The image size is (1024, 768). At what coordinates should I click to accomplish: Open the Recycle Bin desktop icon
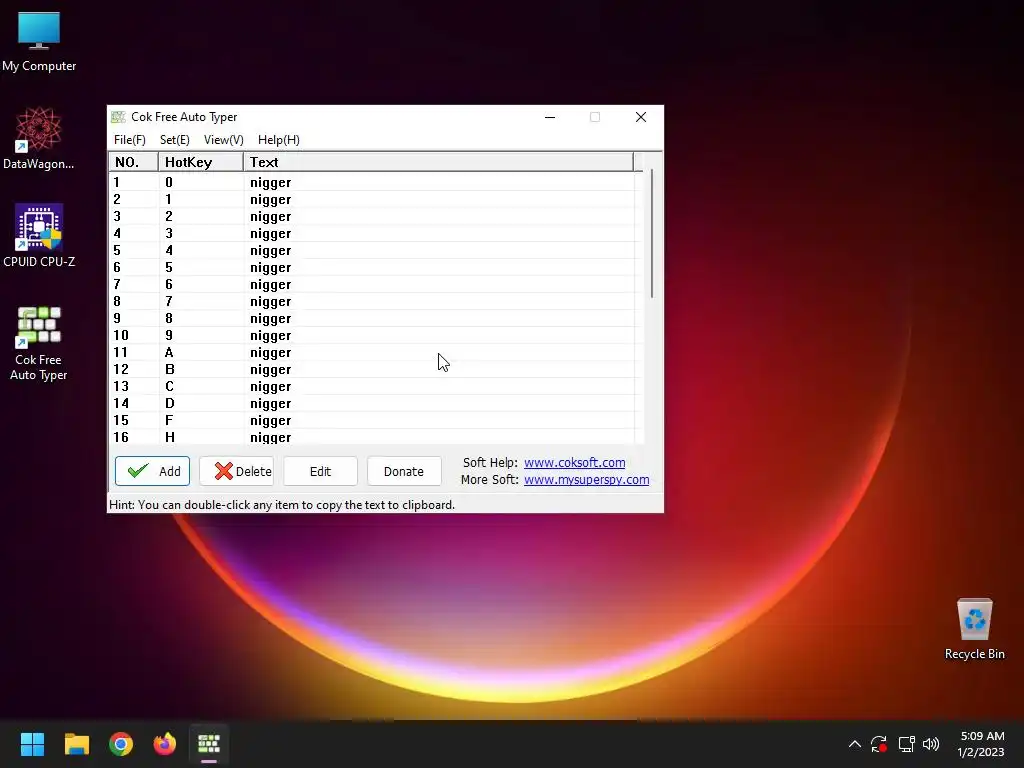pyautogui.click(x=974, y=630)
